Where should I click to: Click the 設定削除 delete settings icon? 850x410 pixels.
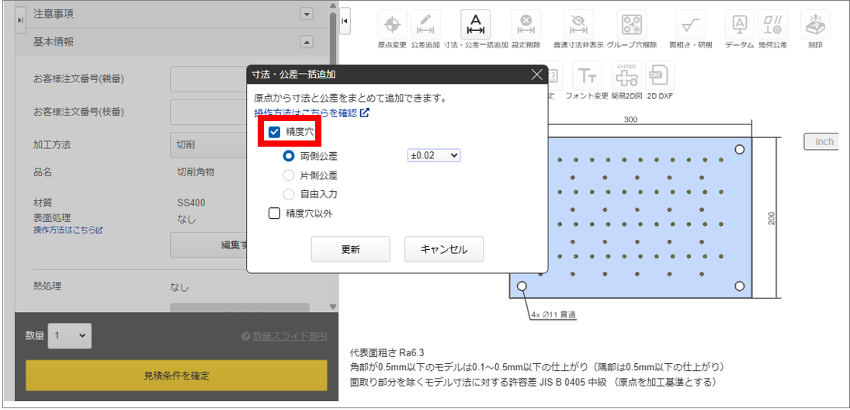526,25
